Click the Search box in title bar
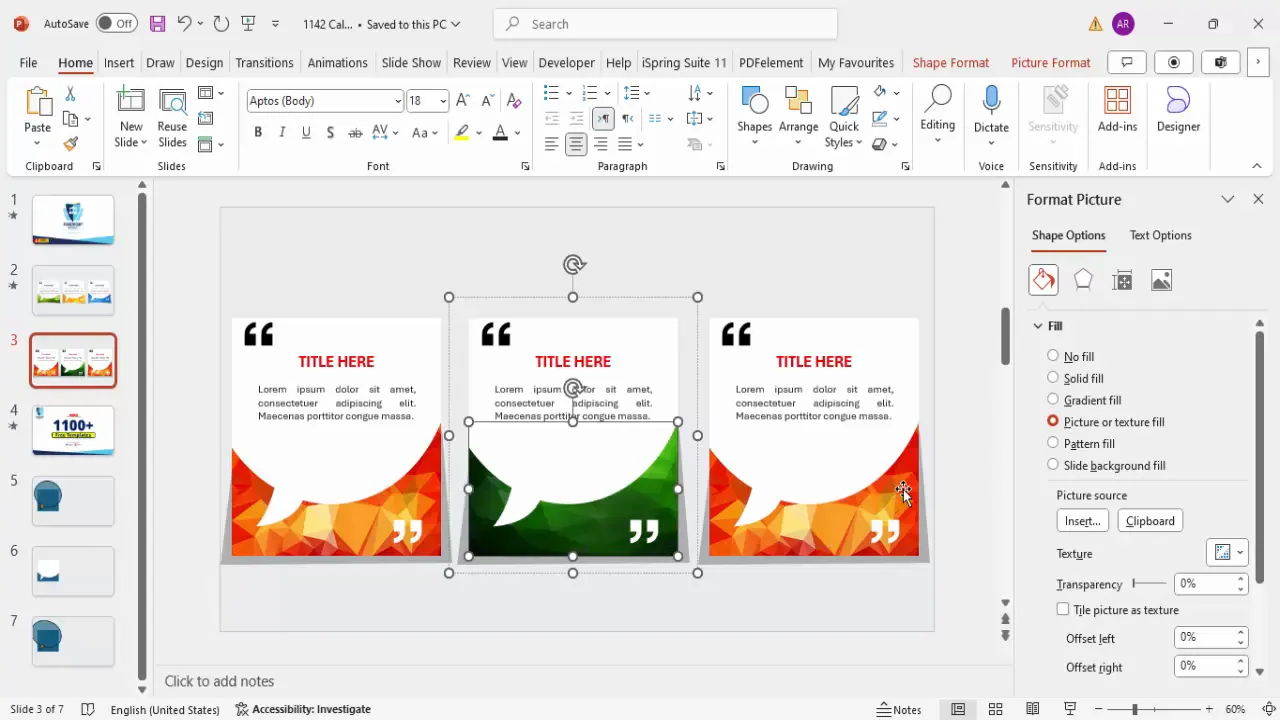The image size is (1280, 720). (x=665, y=24)
